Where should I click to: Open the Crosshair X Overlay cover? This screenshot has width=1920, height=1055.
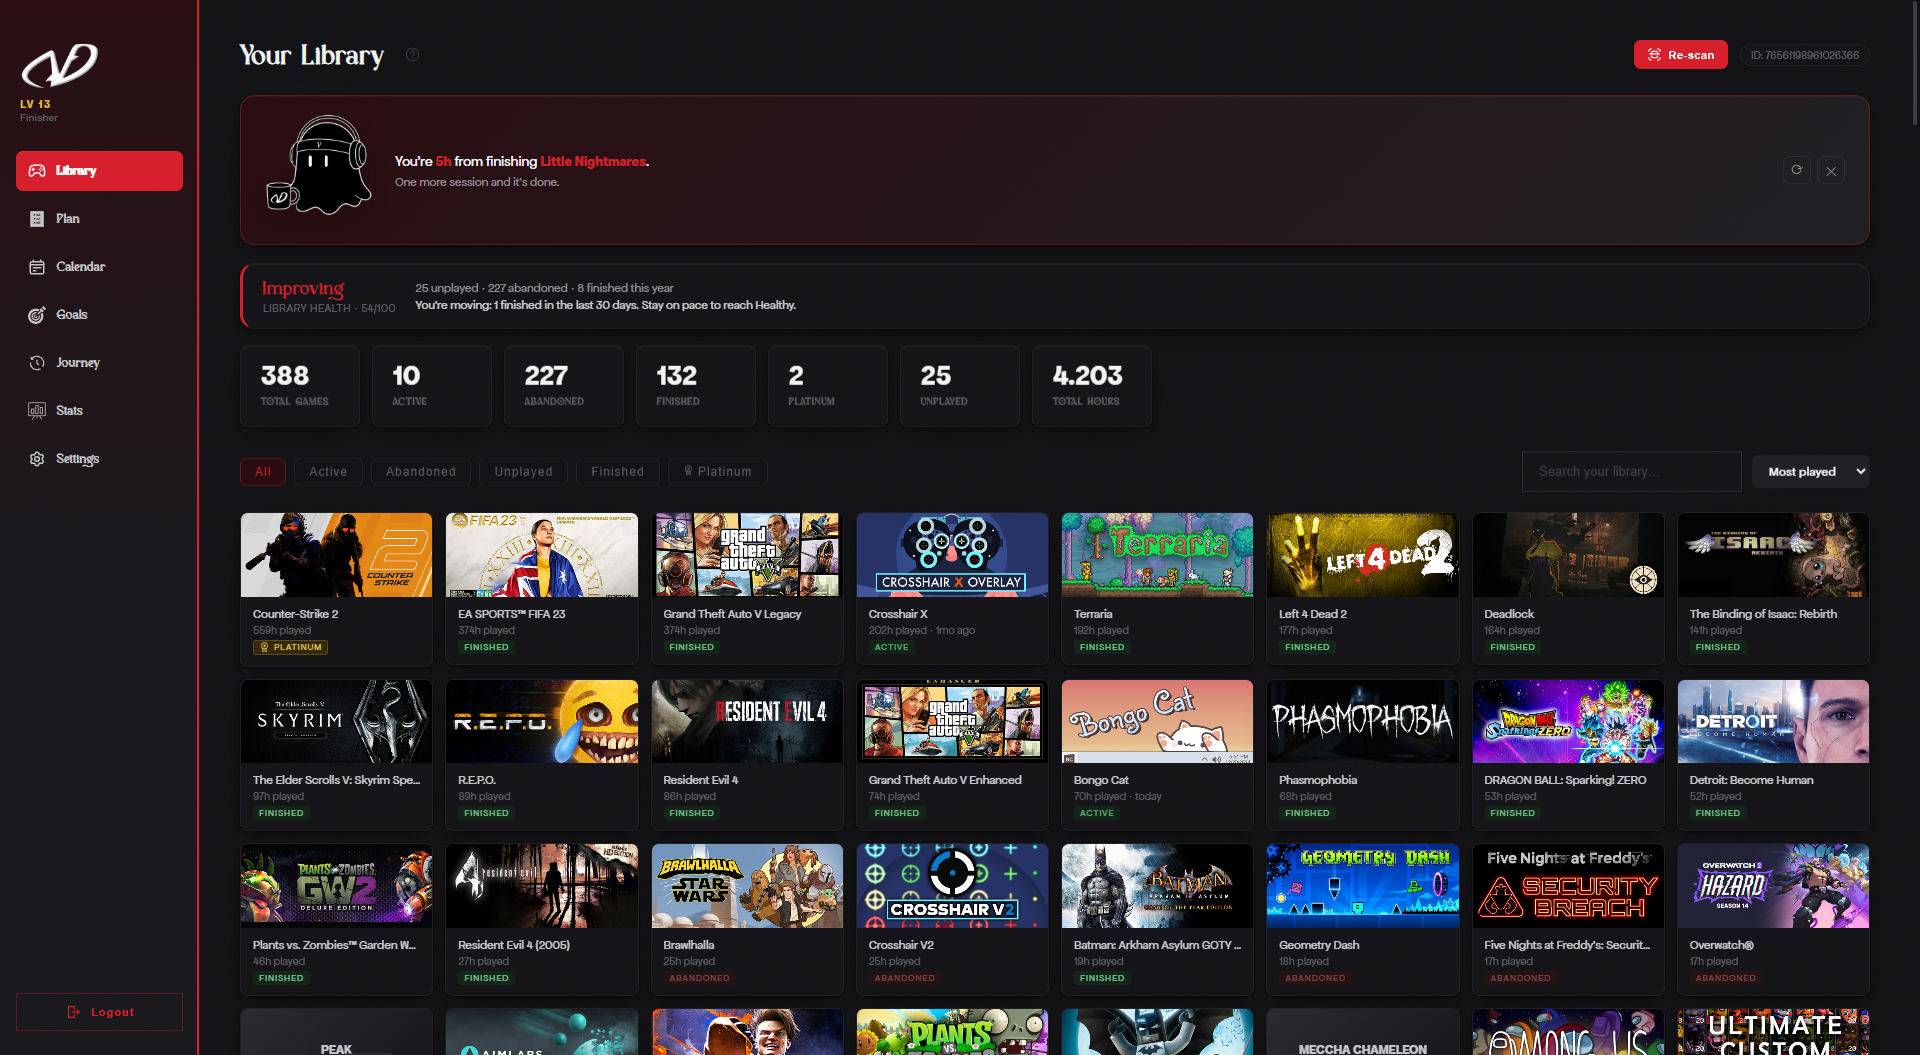click(x=952, y=555)
